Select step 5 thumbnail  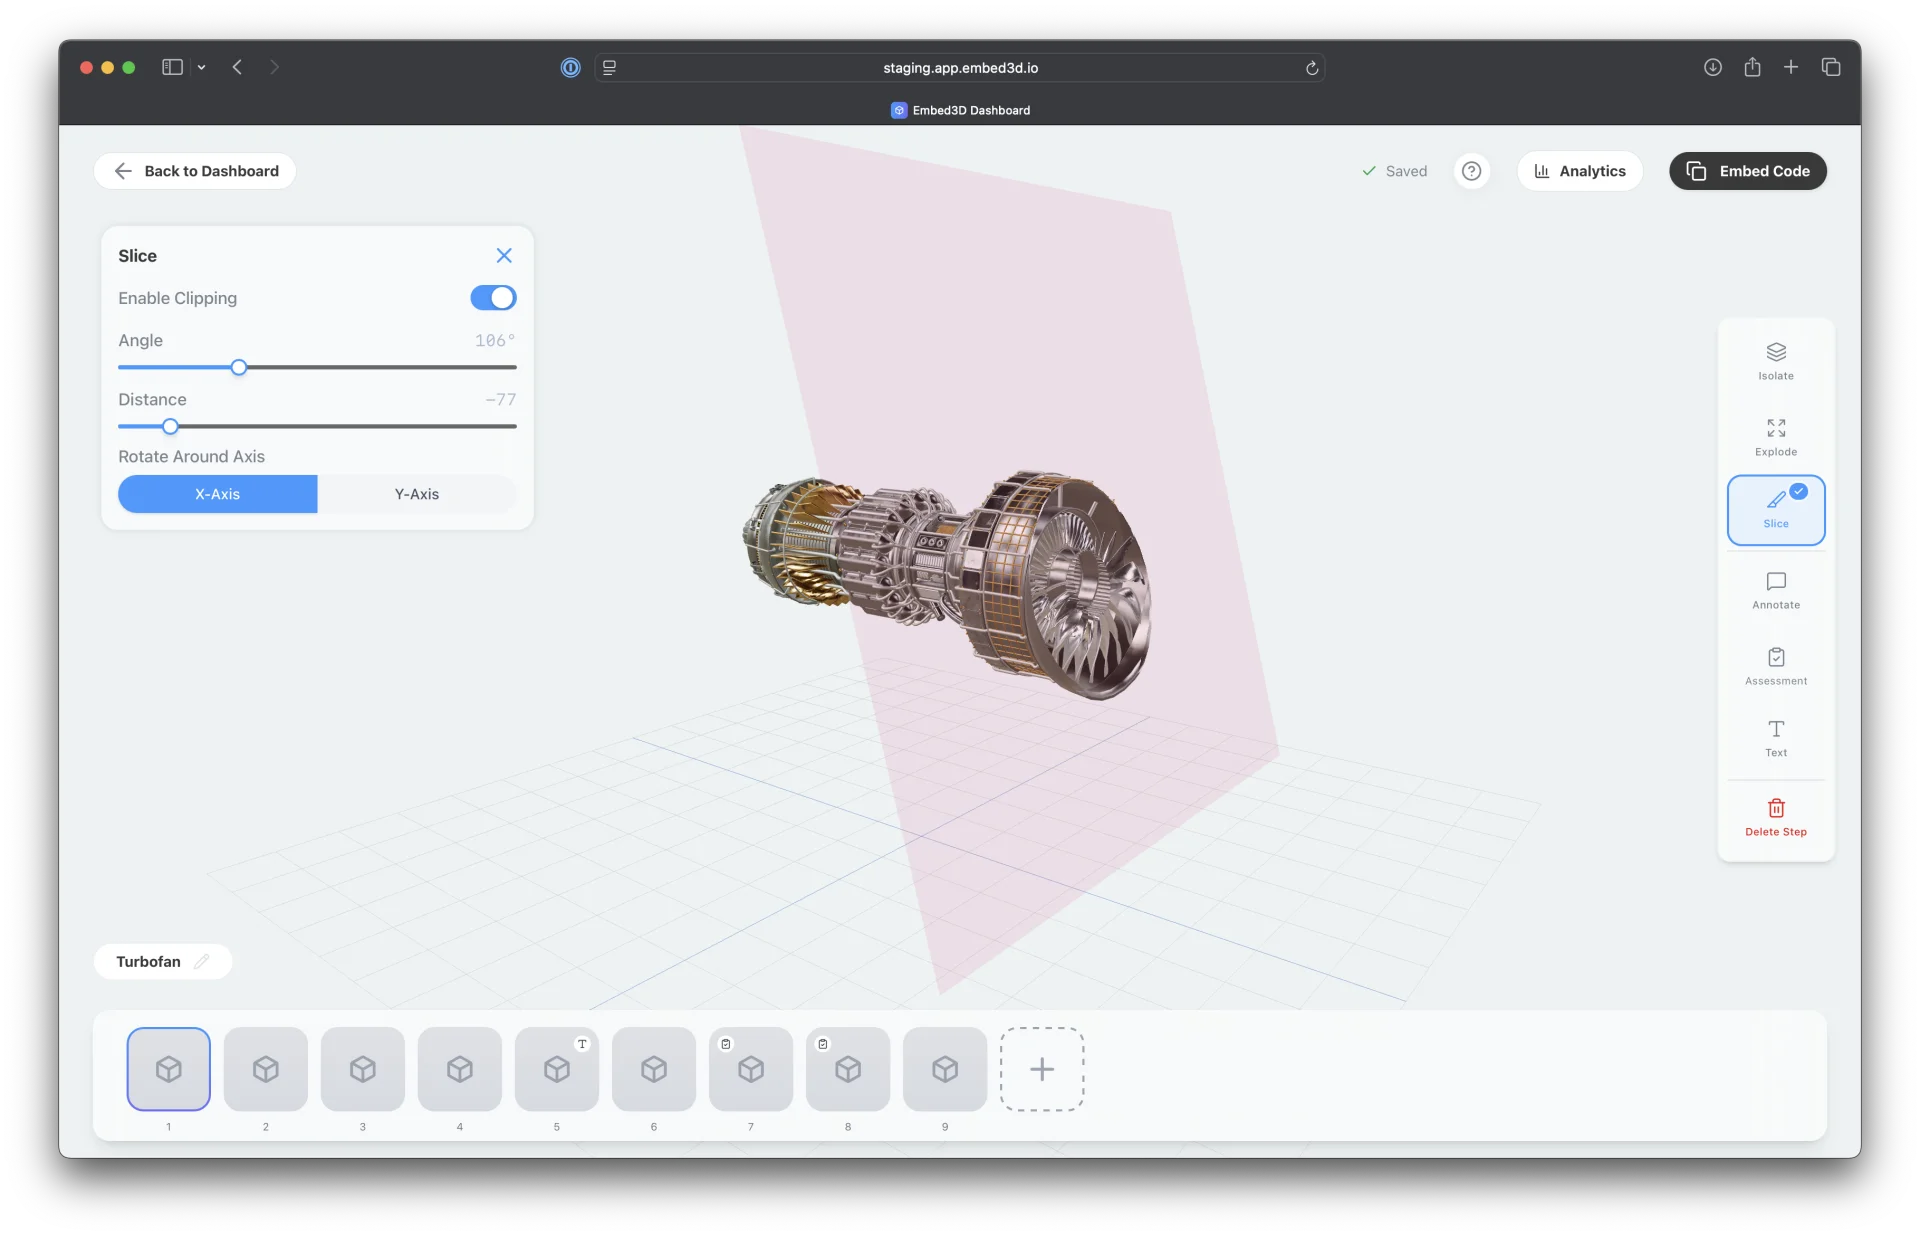pyautogui.click(x=556, y=1070)
